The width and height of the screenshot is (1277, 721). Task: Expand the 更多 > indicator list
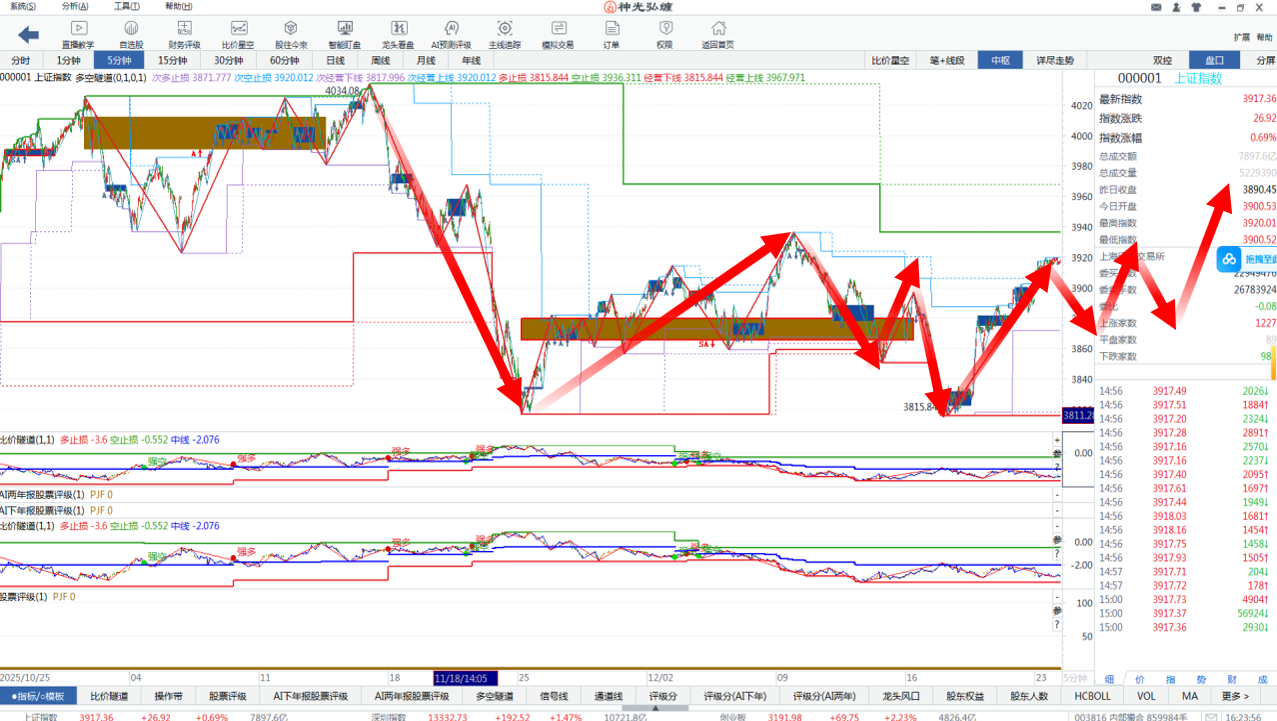click(1235, 696)
